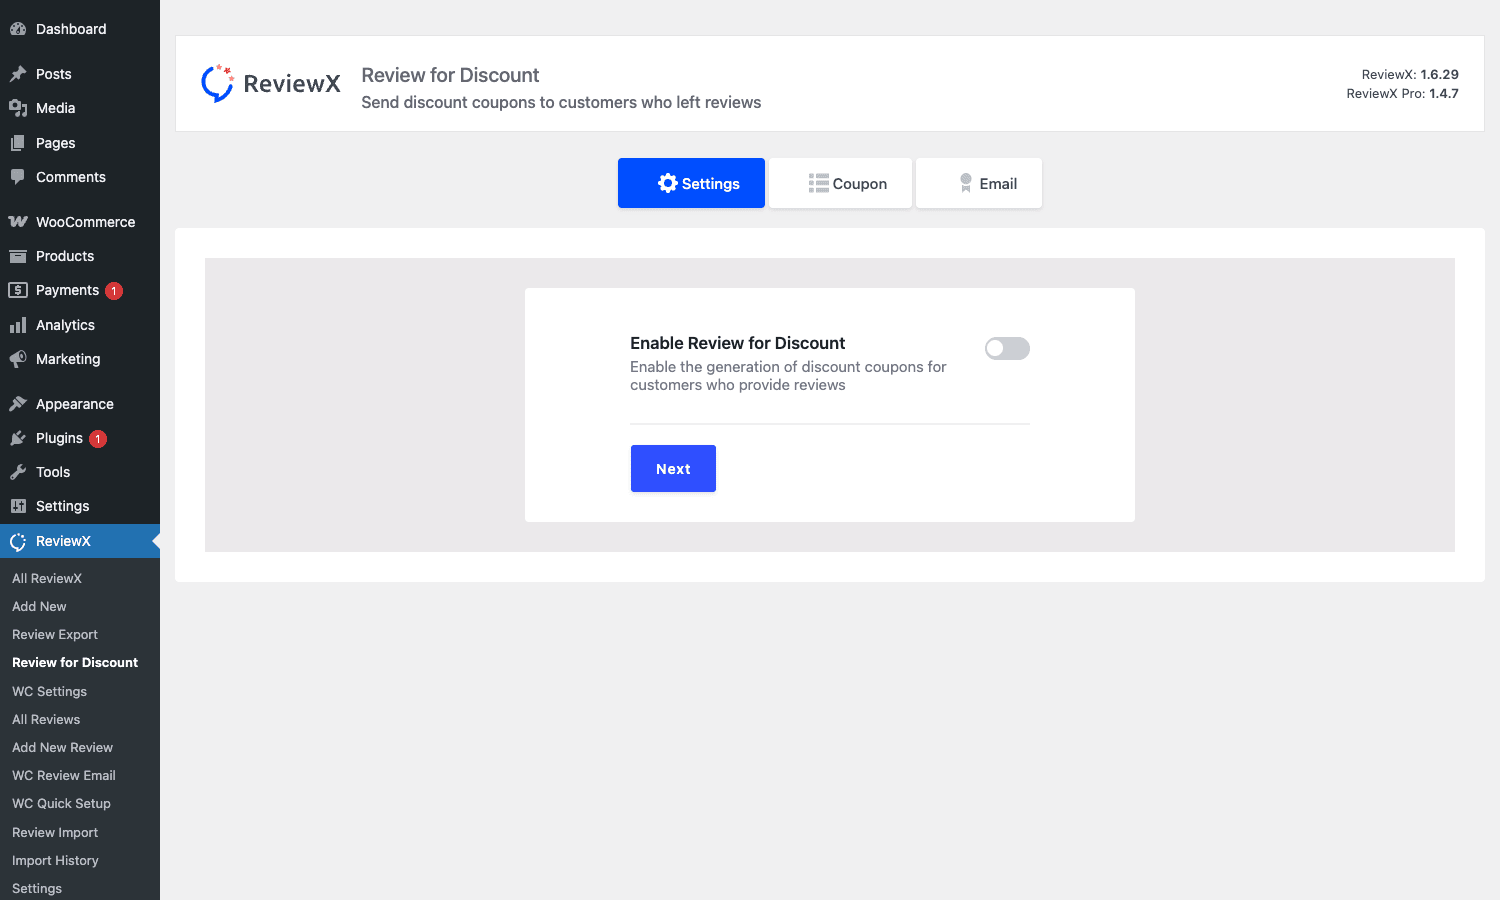Screen dimensions: 1500x900
Task: Switch to the Email tab
Action: click(x=979, y=183)
